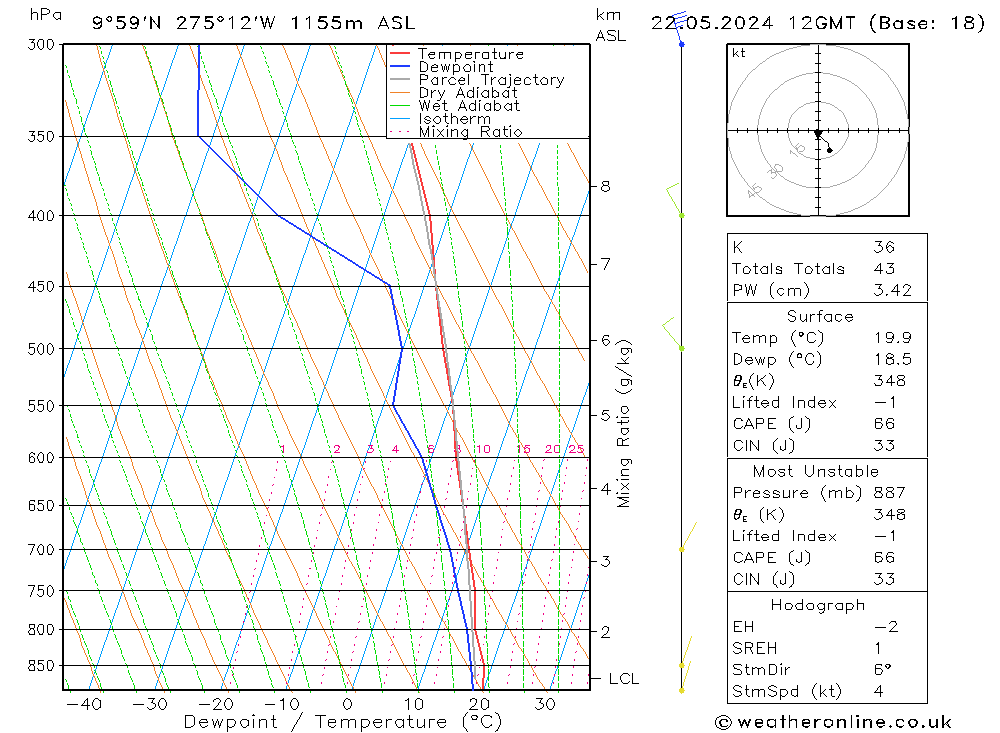This screenshot has height=733, width=1000.
Task: Click the "Hodograph" section heading
Action: tap(818, 605)
